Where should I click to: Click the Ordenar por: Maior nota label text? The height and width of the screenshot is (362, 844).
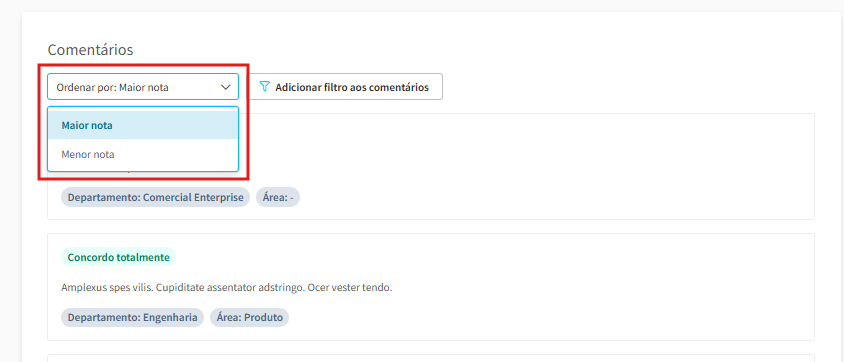pos(112,87)
